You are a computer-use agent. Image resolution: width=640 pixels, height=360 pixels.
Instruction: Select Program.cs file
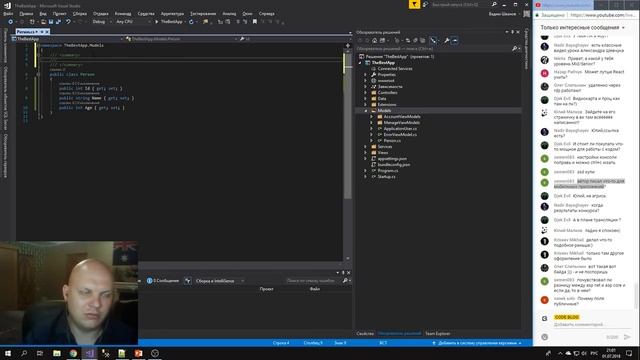387,171
